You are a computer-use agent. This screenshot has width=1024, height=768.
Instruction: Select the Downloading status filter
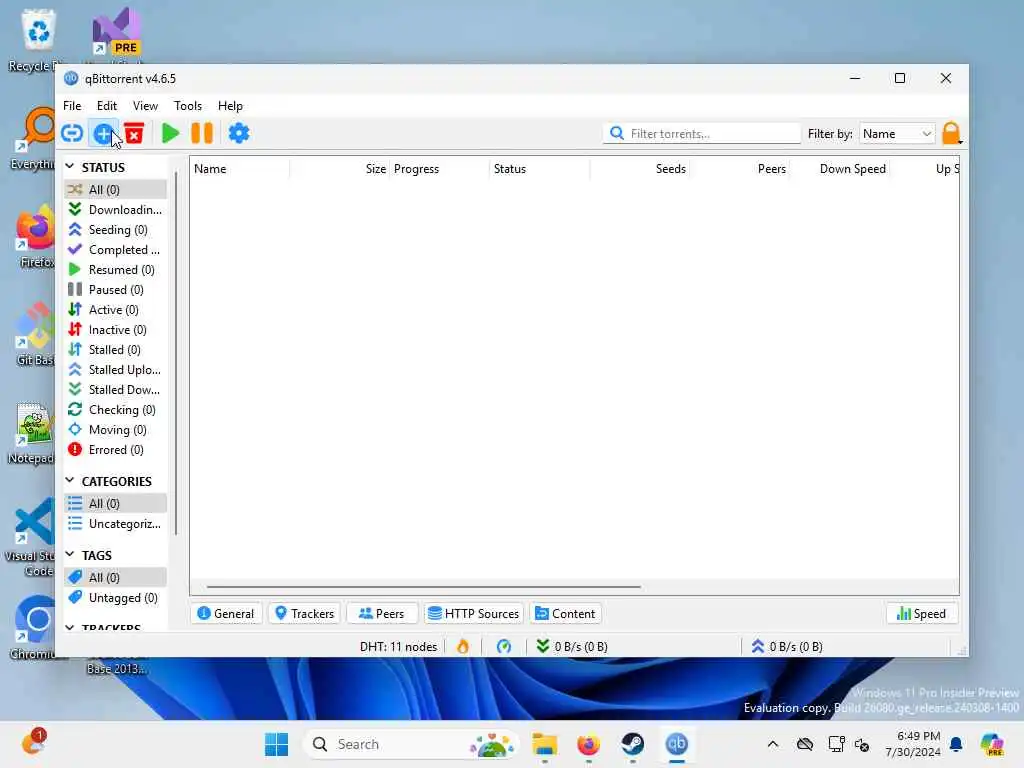[116, 210]
